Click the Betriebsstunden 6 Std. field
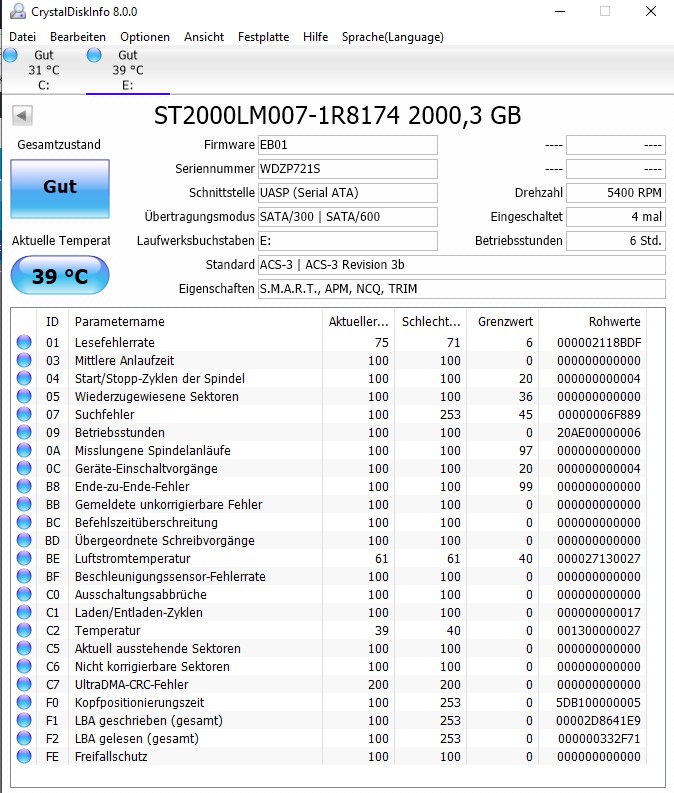The height and width of the screenshot is (793, 674). tap(615, 241)
